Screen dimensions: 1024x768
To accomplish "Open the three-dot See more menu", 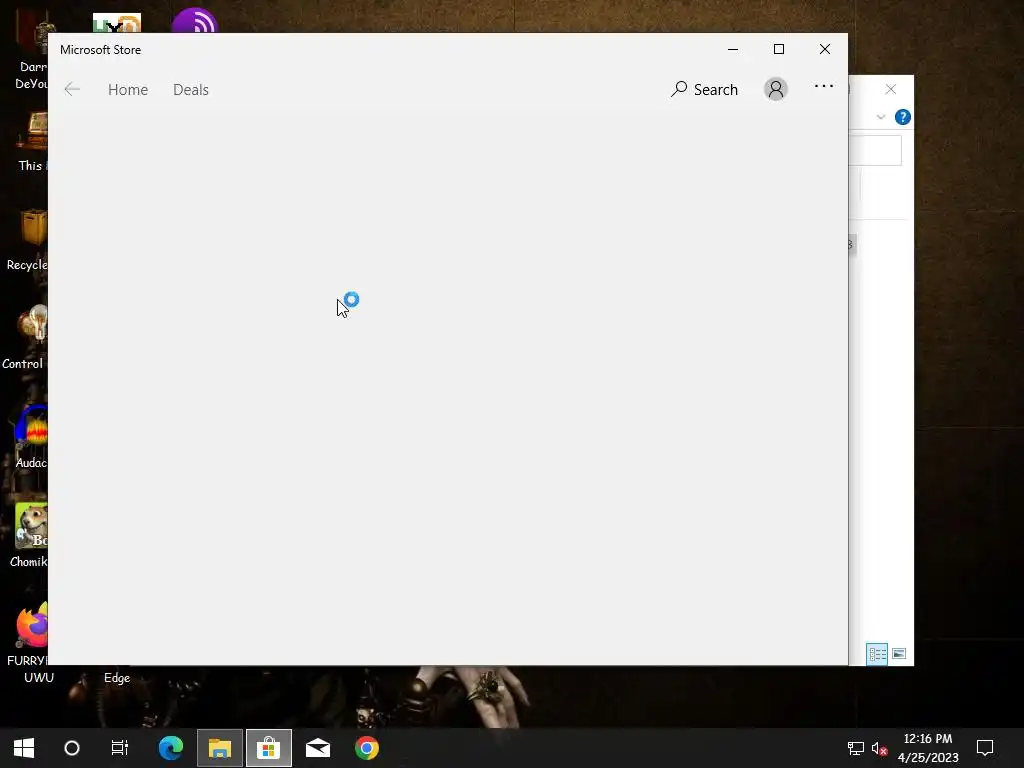I will (x=824, y=86).
